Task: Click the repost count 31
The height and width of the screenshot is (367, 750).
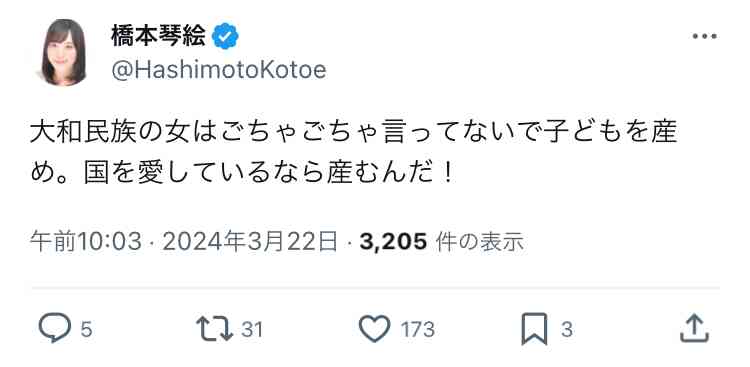Action: 252,330
